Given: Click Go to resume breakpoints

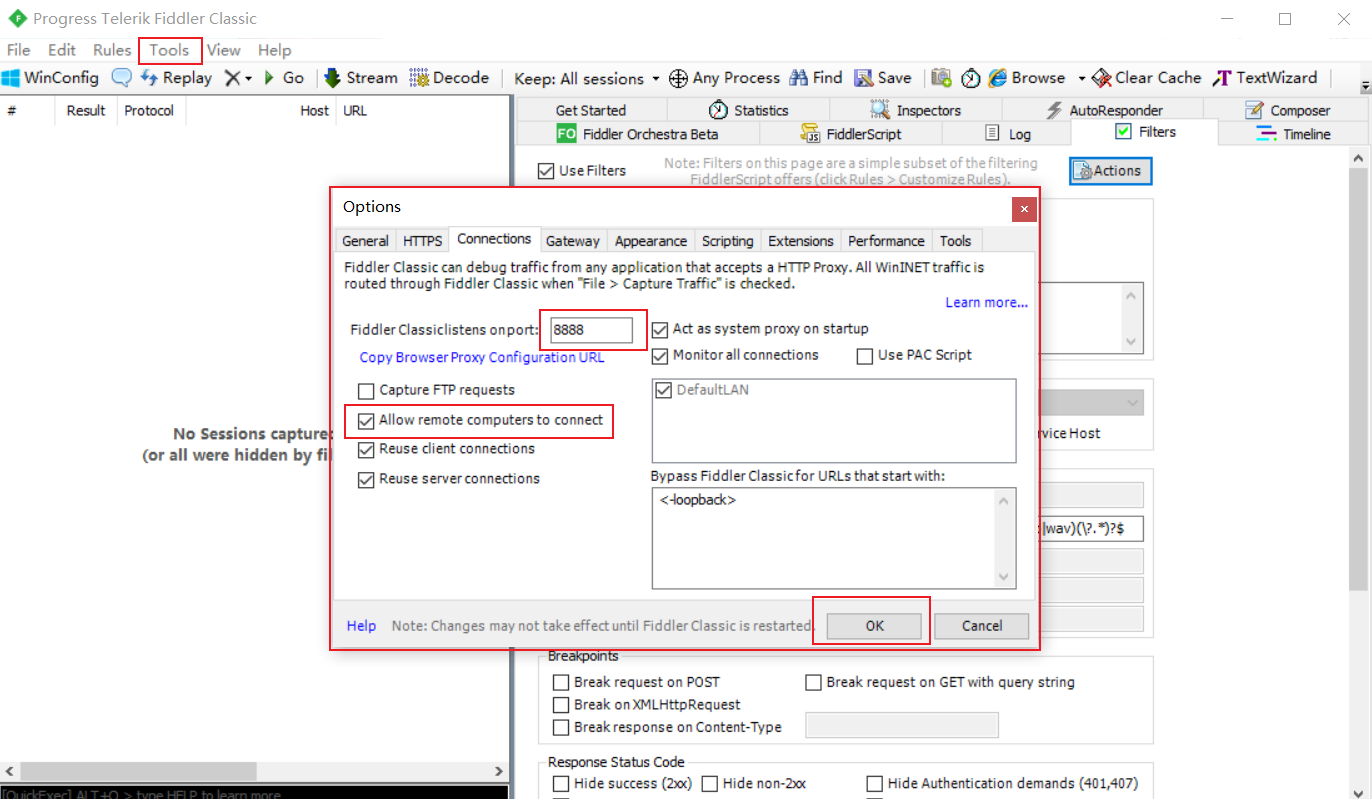Looking at the screenshot, I should tap(283, 78).
